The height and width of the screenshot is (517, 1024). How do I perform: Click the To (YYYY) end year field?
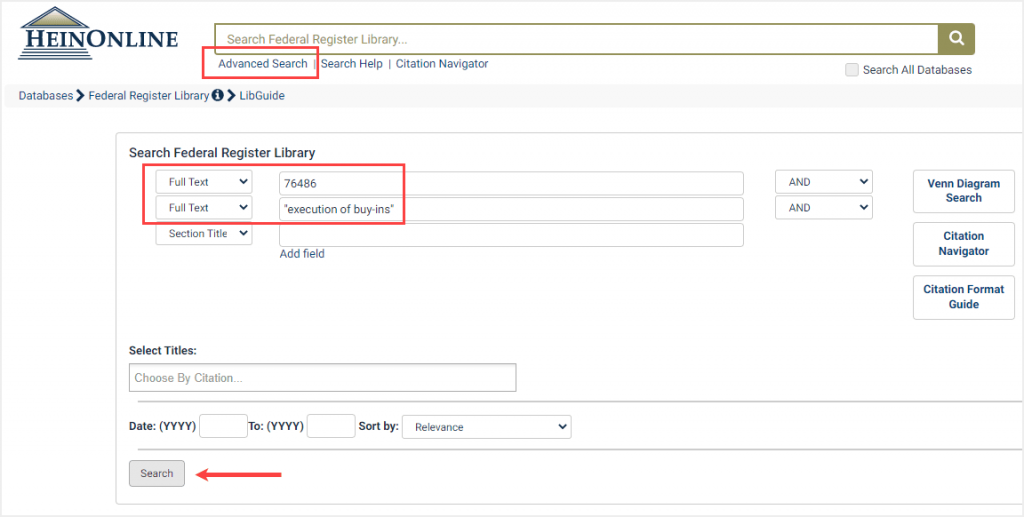331,426
